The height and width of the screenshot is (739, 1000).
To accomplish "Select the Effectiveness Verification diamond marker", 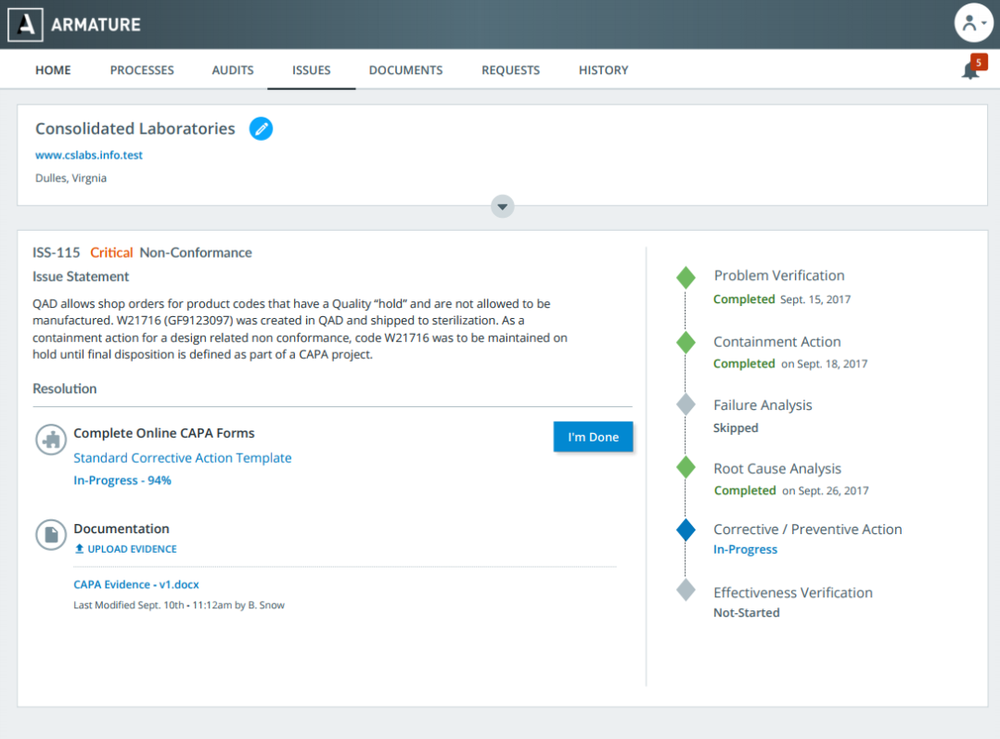I will tap(685, 590).
